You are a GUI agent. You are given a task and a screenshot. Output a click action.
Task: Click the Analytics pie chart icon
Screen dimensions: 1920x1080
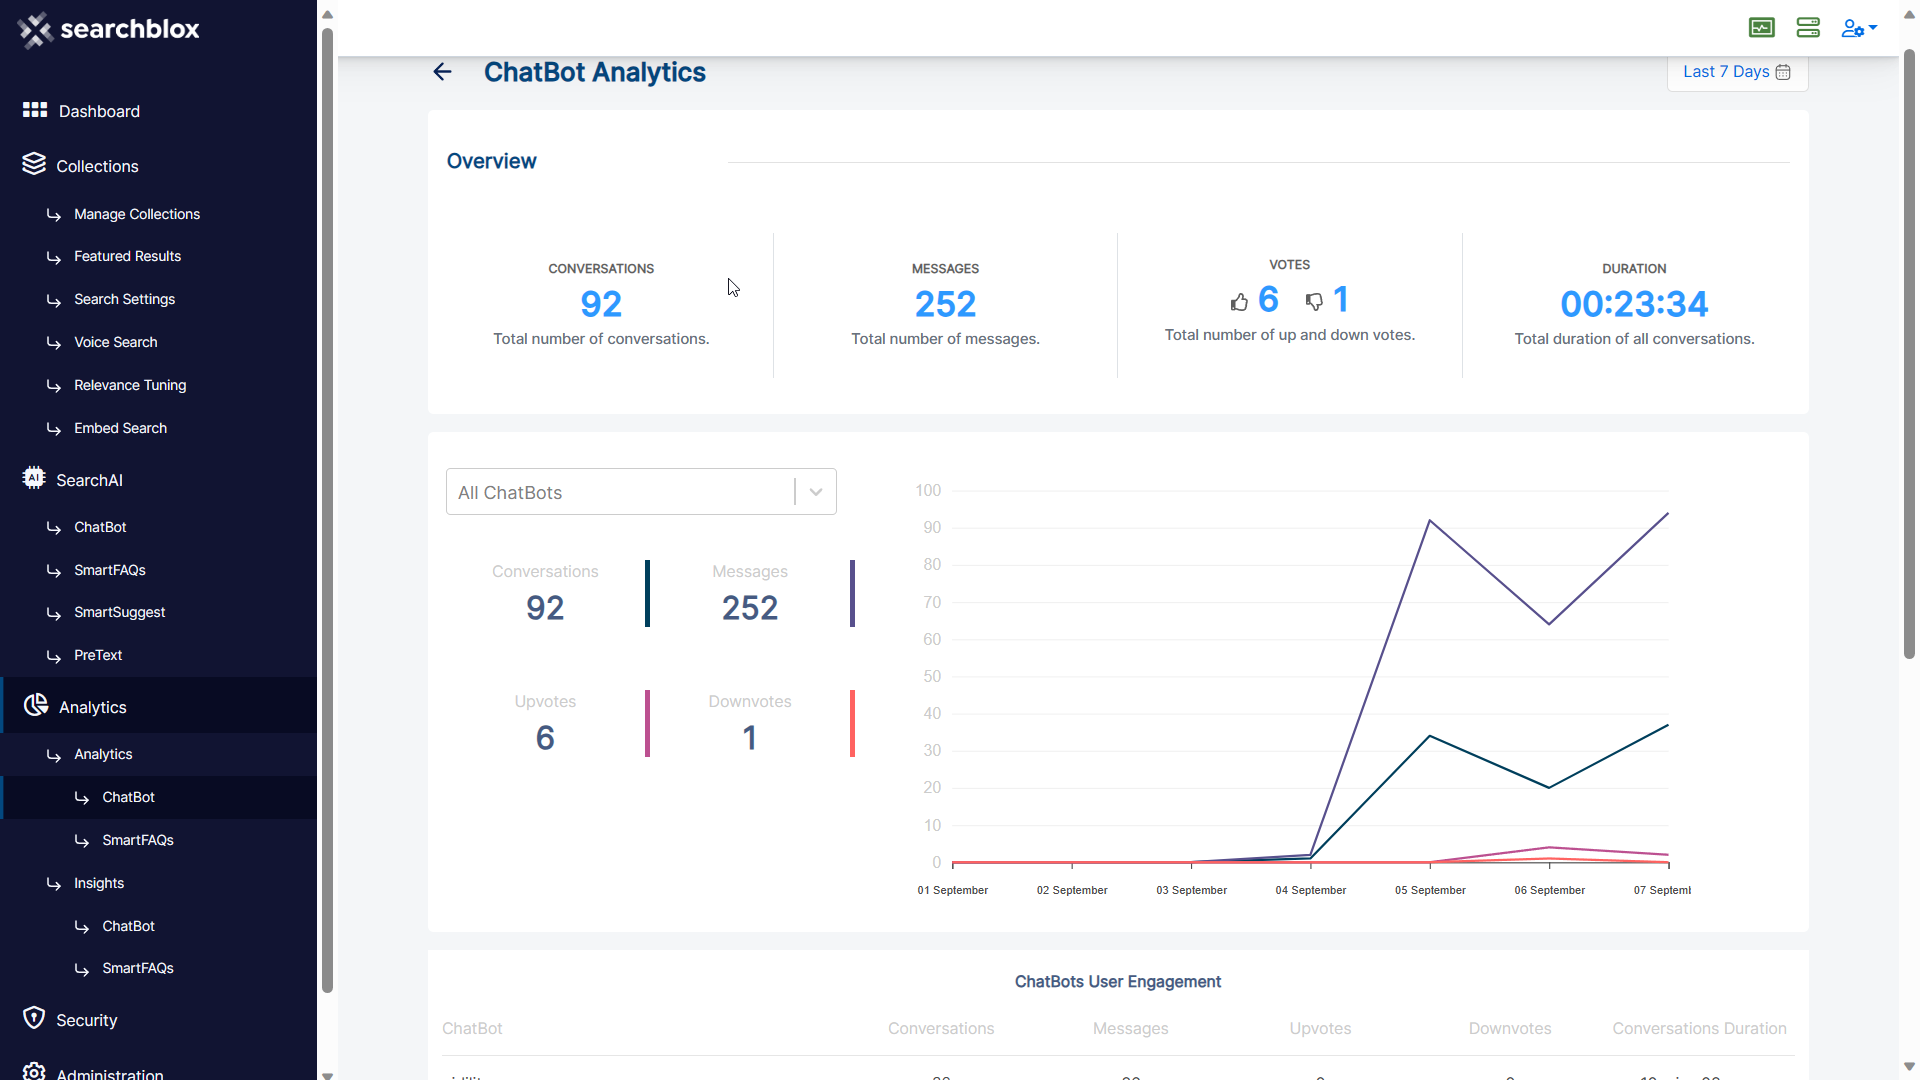[36, 705]
